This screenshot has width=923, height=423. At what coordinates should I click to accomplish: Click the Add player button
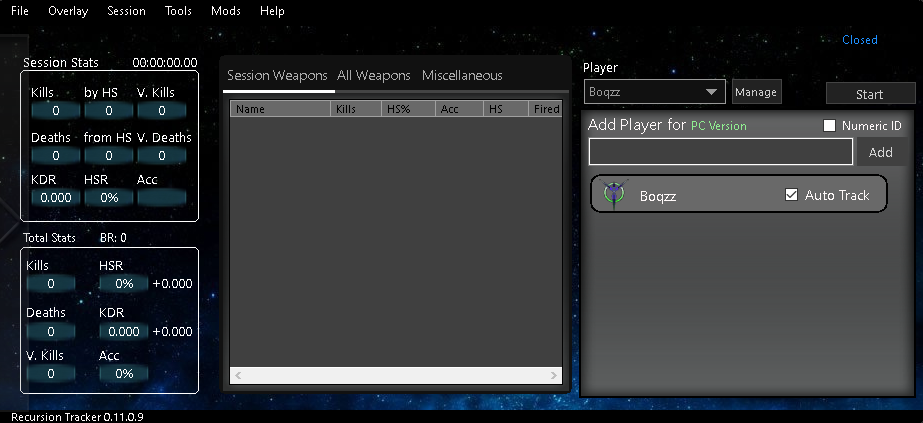[880, 152]
